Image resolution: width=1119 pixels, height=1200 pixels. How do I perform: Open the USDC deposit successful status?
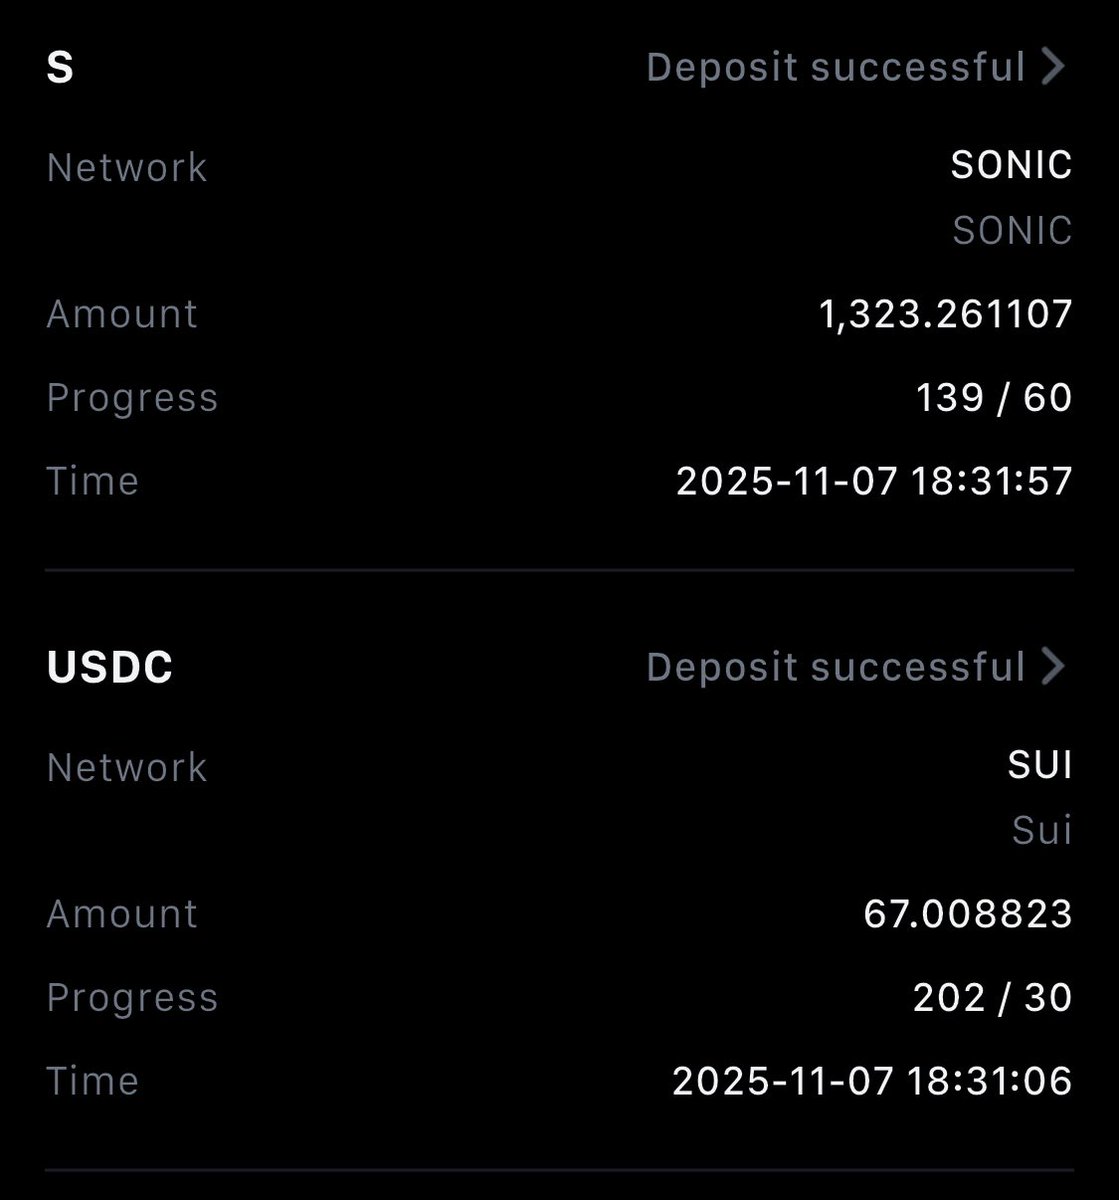(835, 667)
